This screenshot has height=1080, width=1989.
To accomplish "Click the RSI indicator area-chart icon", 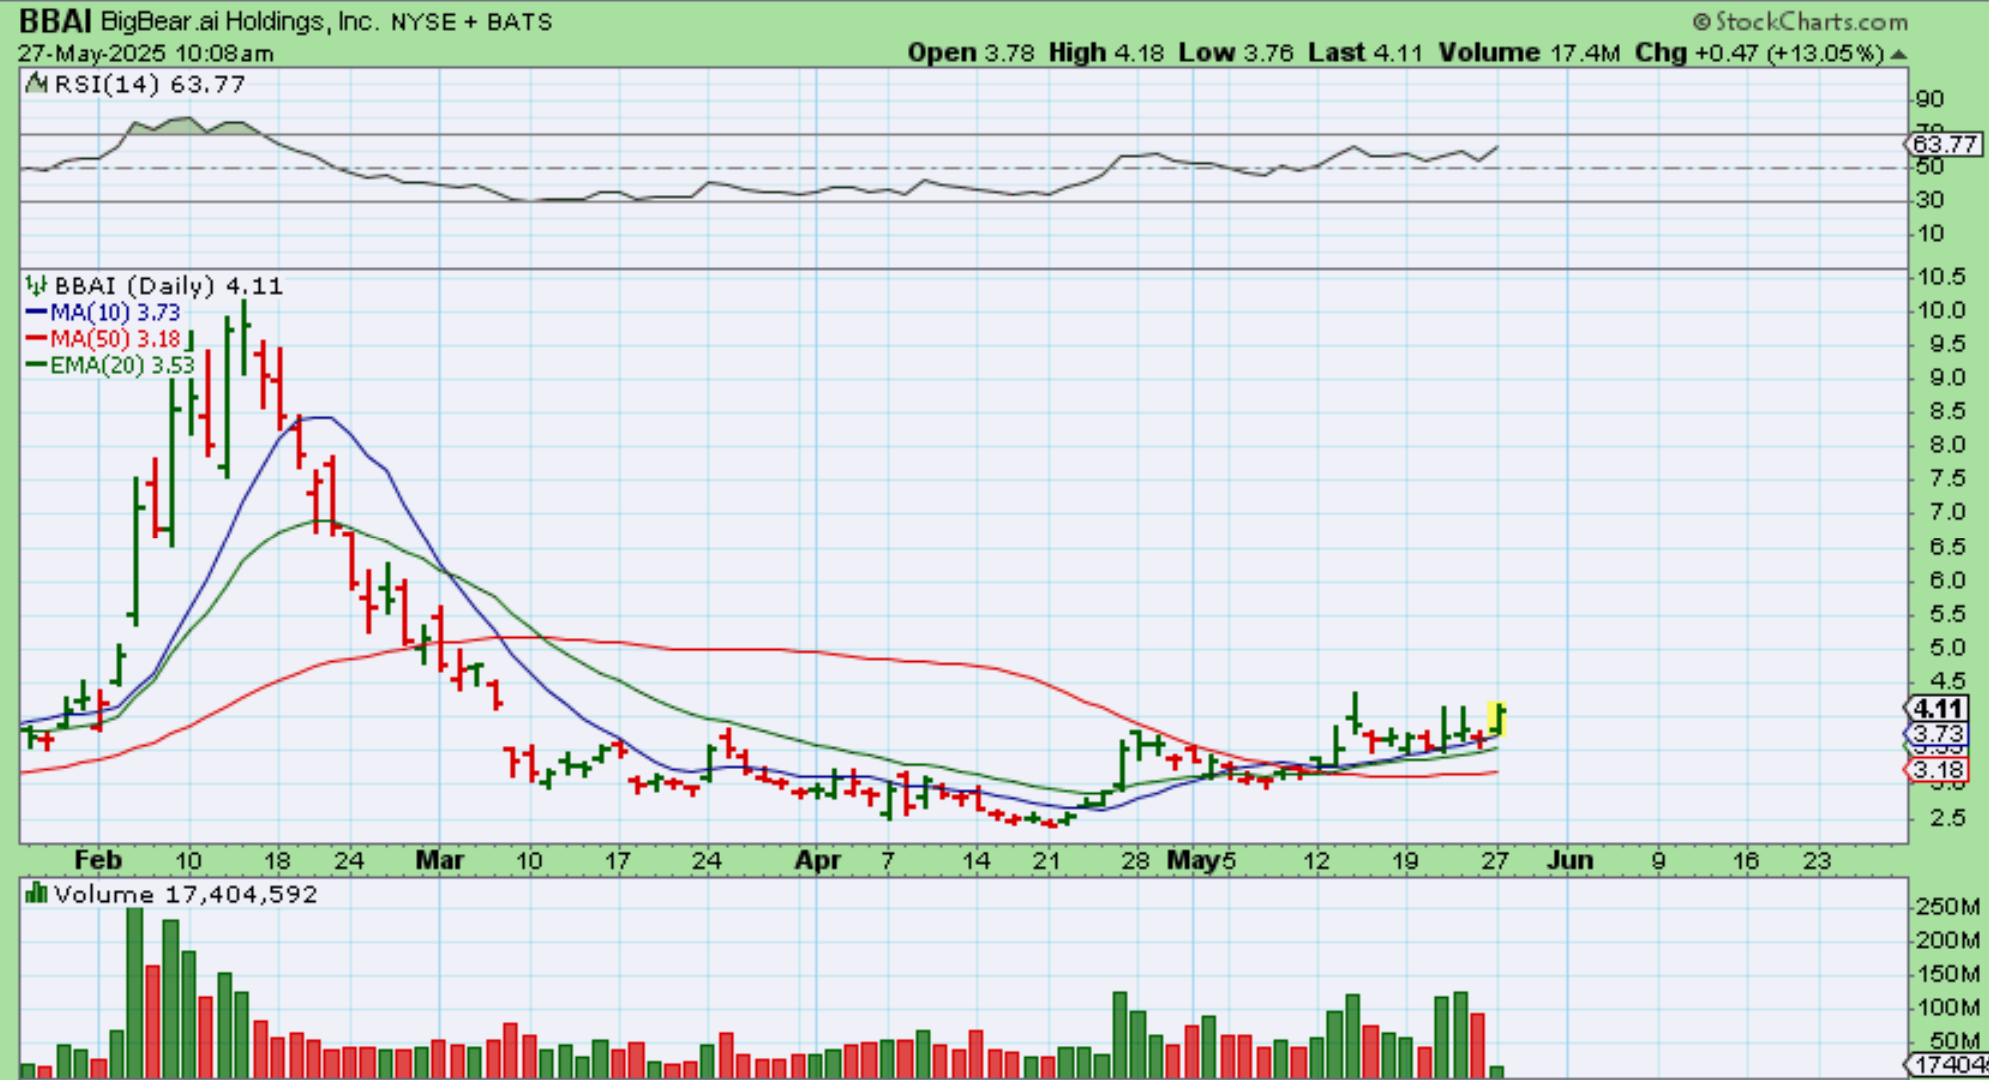I will point(37,84).
